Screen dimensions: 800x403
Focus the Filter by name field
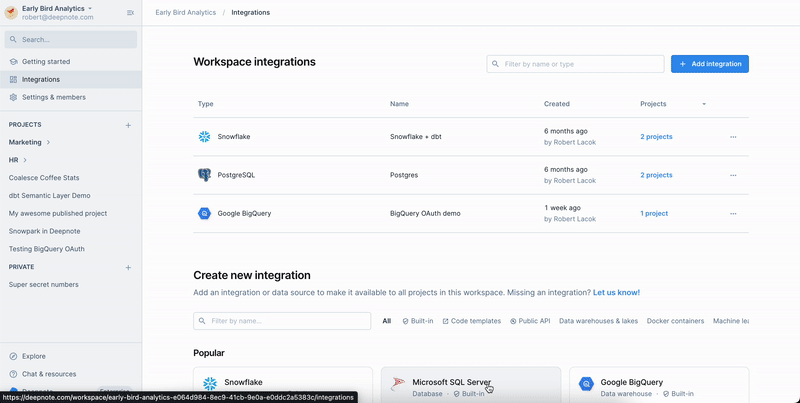tap(282, 321)
